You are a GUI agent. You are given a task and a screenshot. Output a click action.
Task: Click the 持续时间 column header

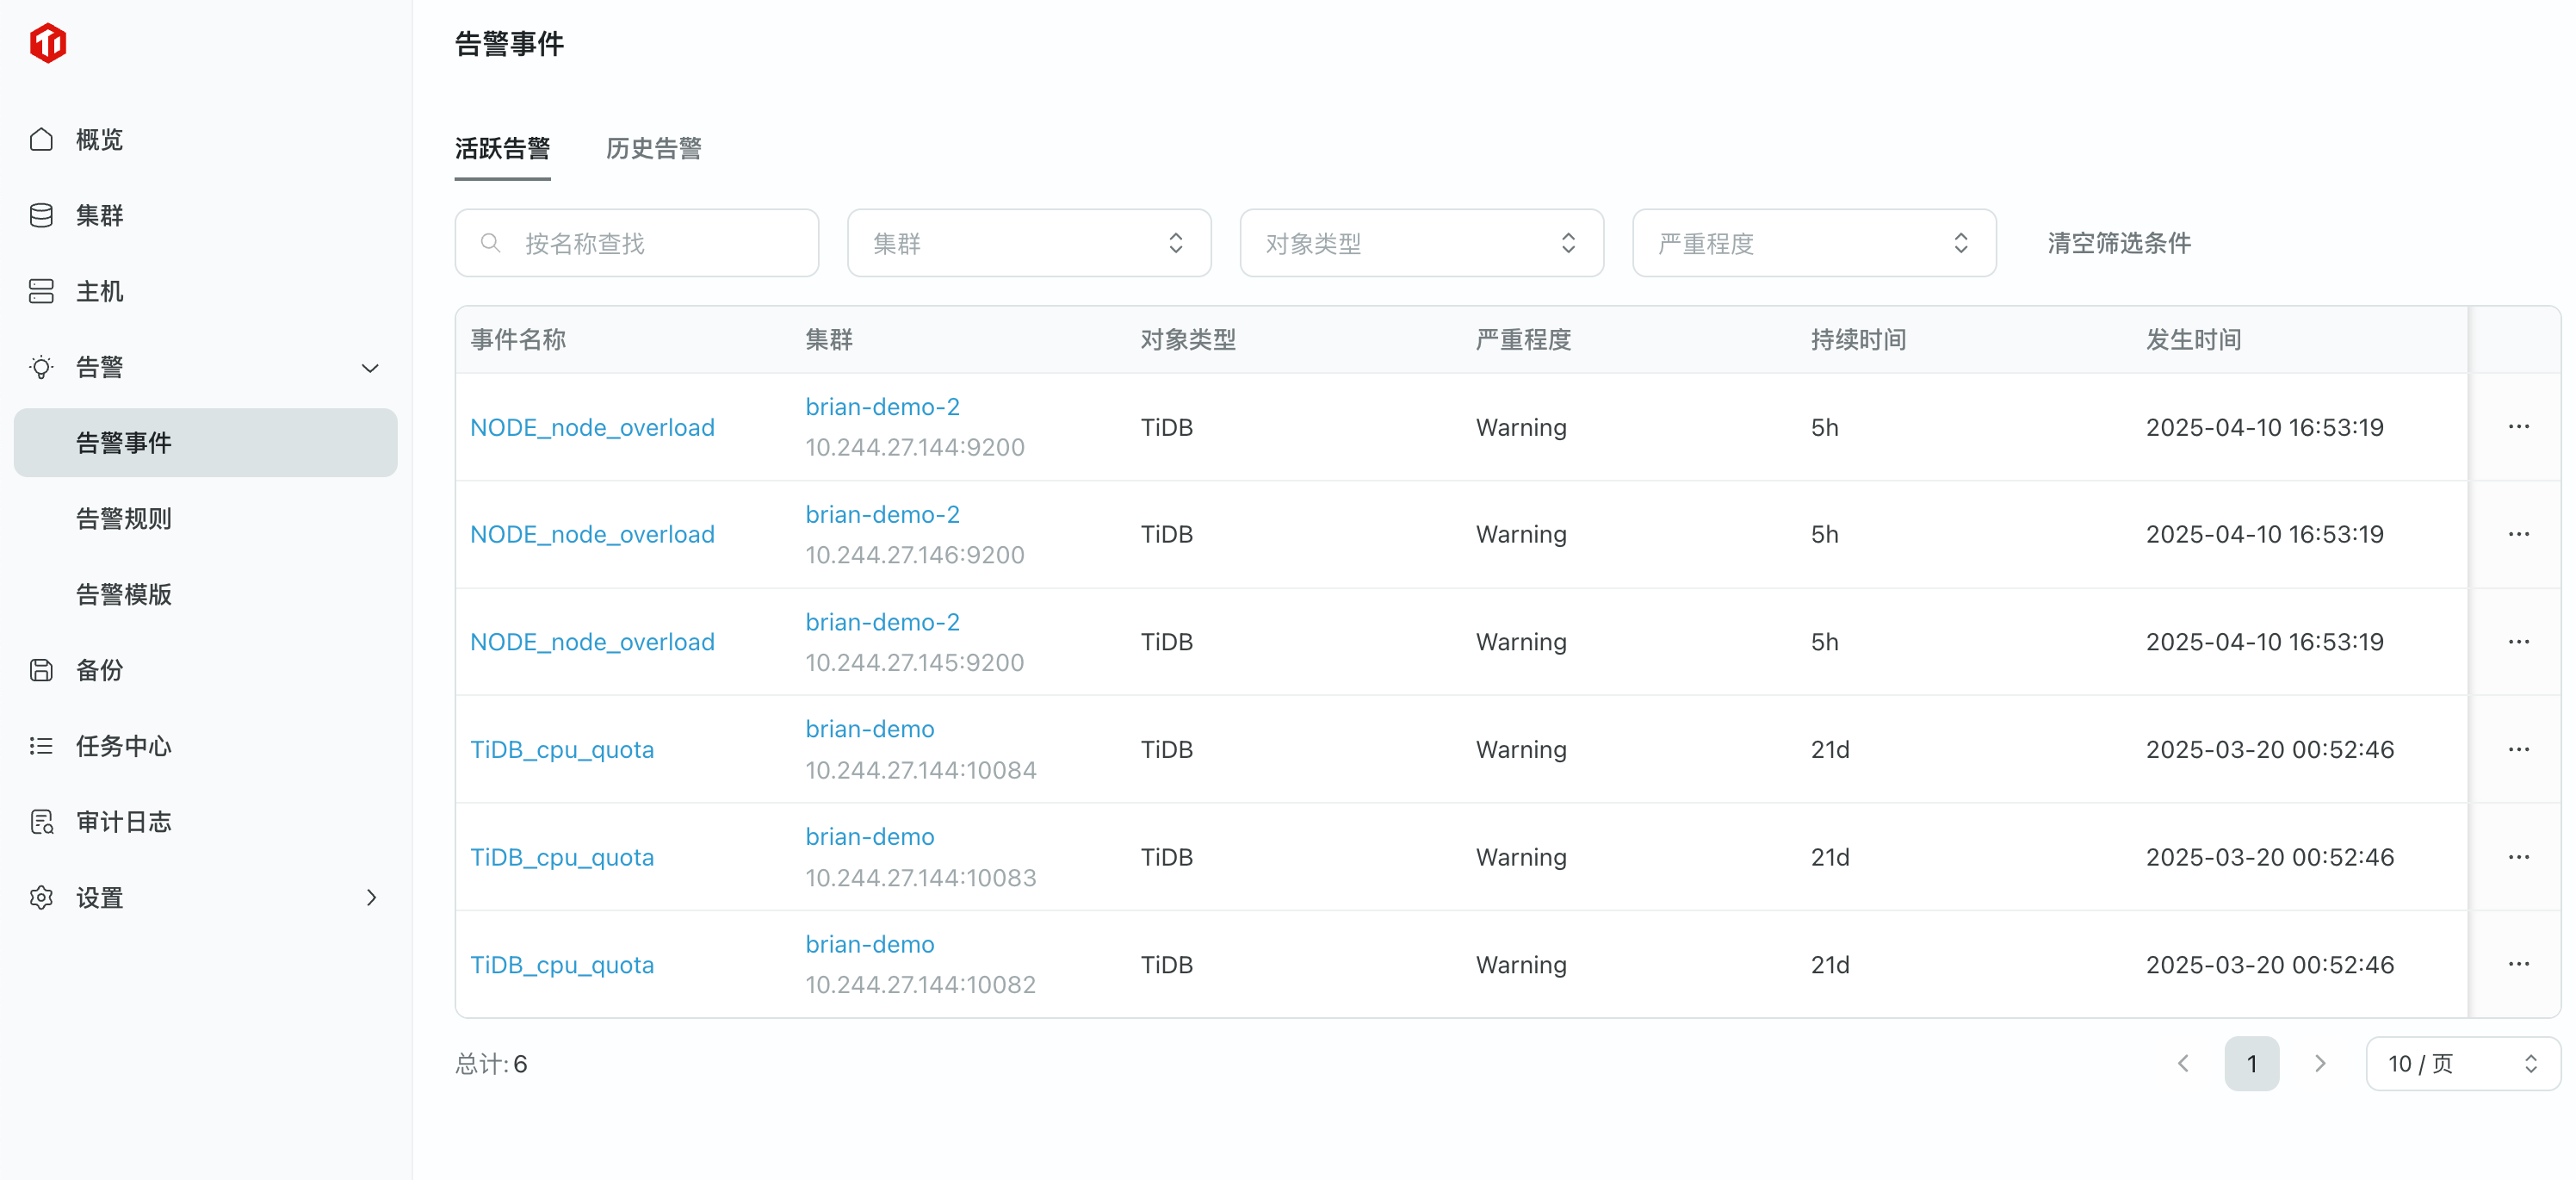1858,340
